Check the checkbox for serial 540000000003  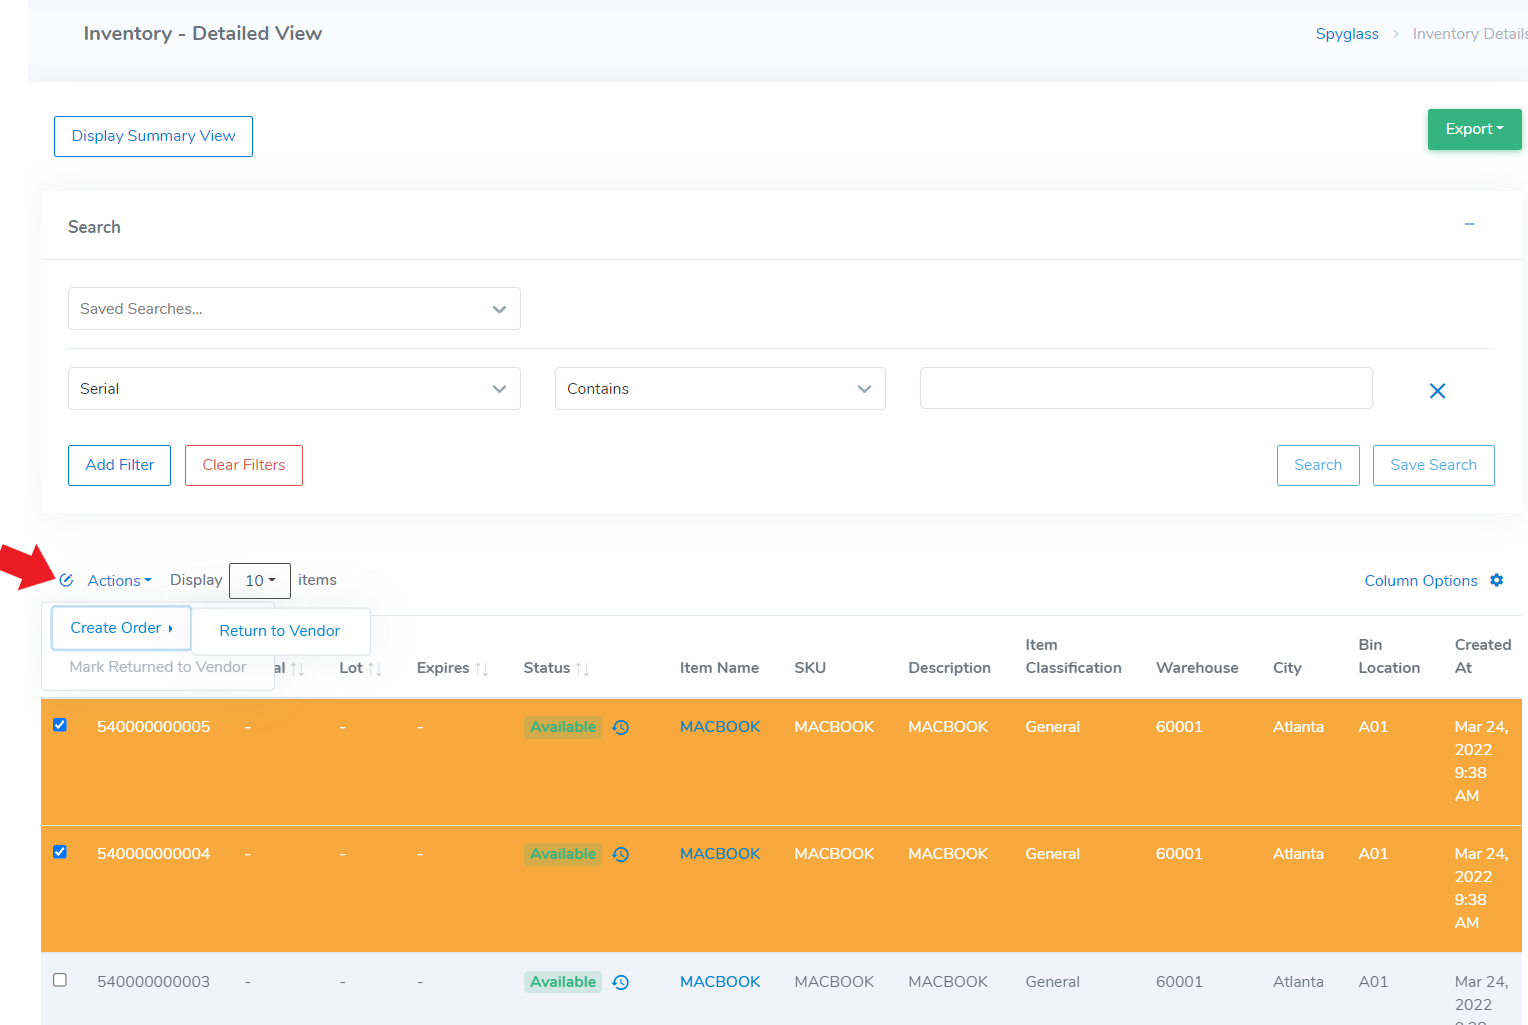click(59, 980)
